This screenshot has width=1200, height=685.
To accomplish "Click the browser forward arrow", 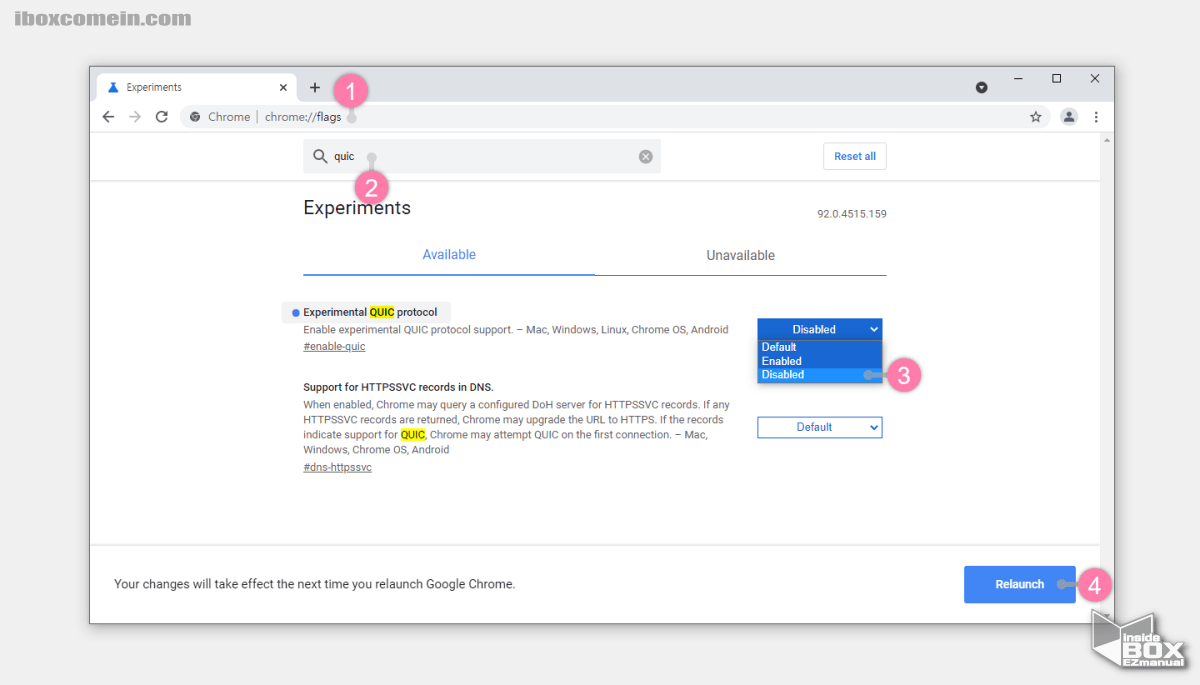I will 135,117.
